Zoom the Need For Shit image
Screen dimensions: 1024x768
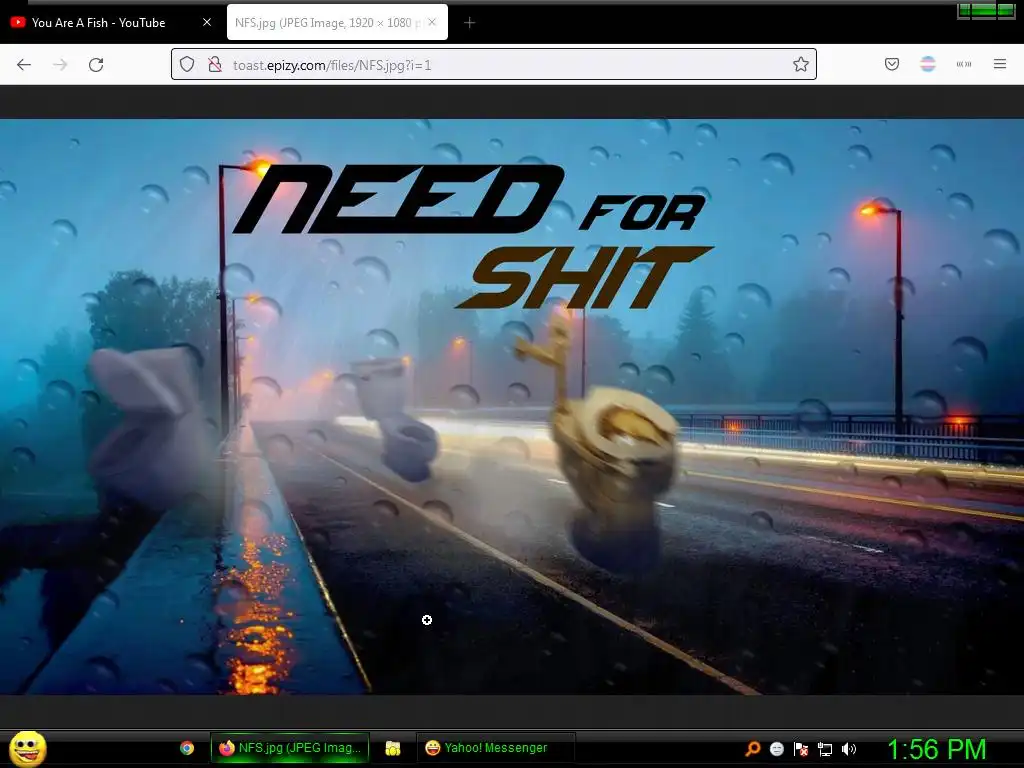click(512, 406)
